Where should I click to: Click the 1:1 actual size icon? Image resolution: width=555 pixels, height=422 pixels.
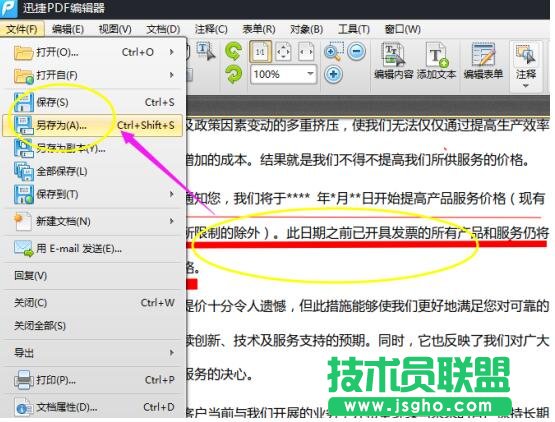coord(260,52)
